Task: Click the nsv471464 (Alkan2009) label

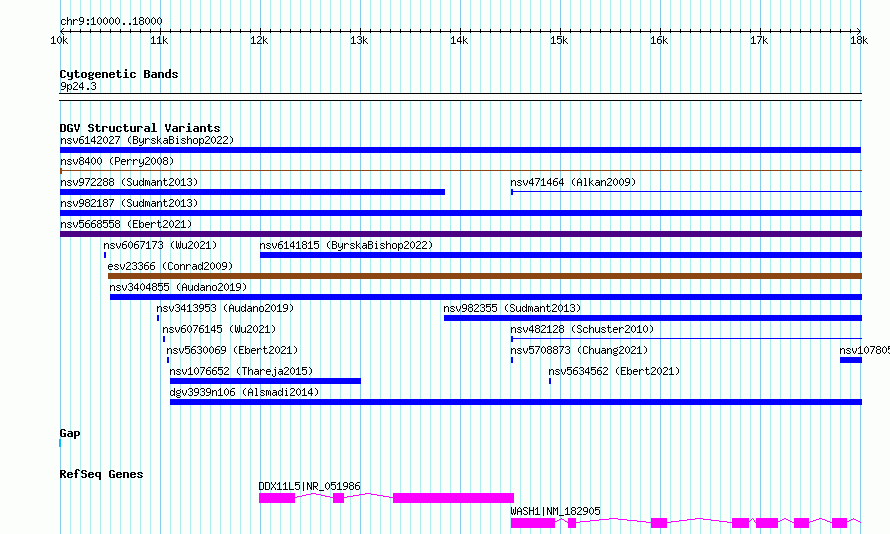Action: pos(573,182)
